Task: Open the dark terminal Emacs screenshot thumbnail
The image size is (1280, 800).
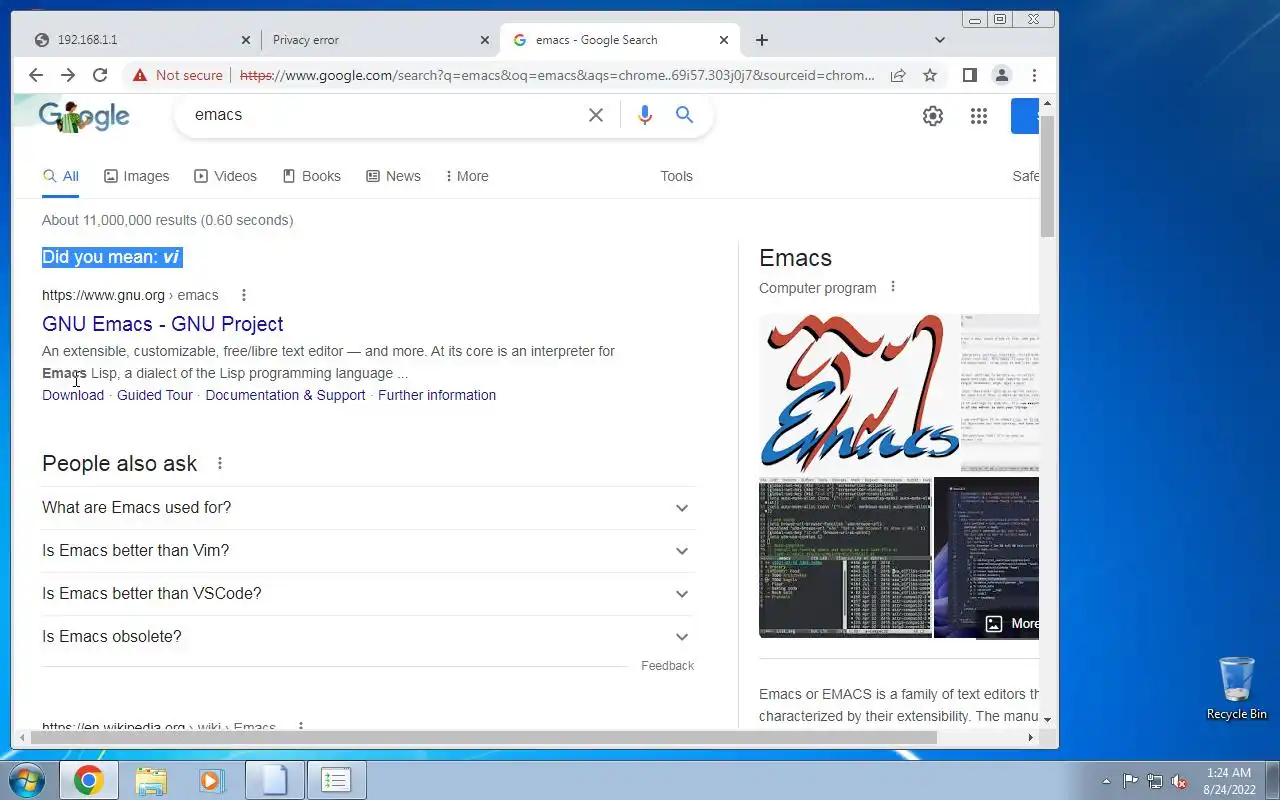Action: pyautogui.click(x=845, y=557)
